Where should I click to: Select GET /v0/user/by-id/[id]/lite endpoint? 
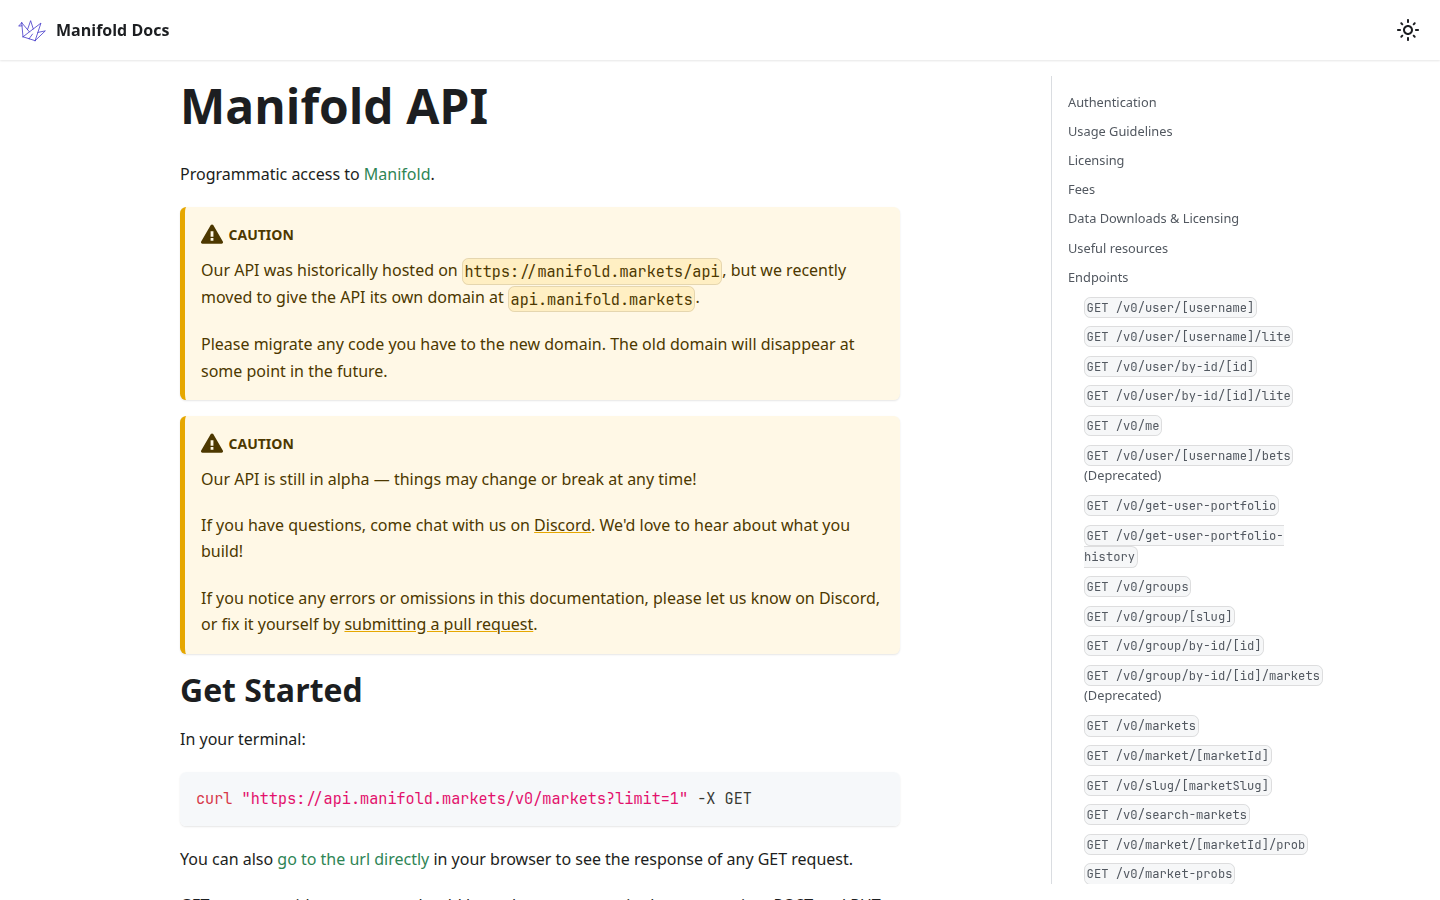[x=1188, y=395]
